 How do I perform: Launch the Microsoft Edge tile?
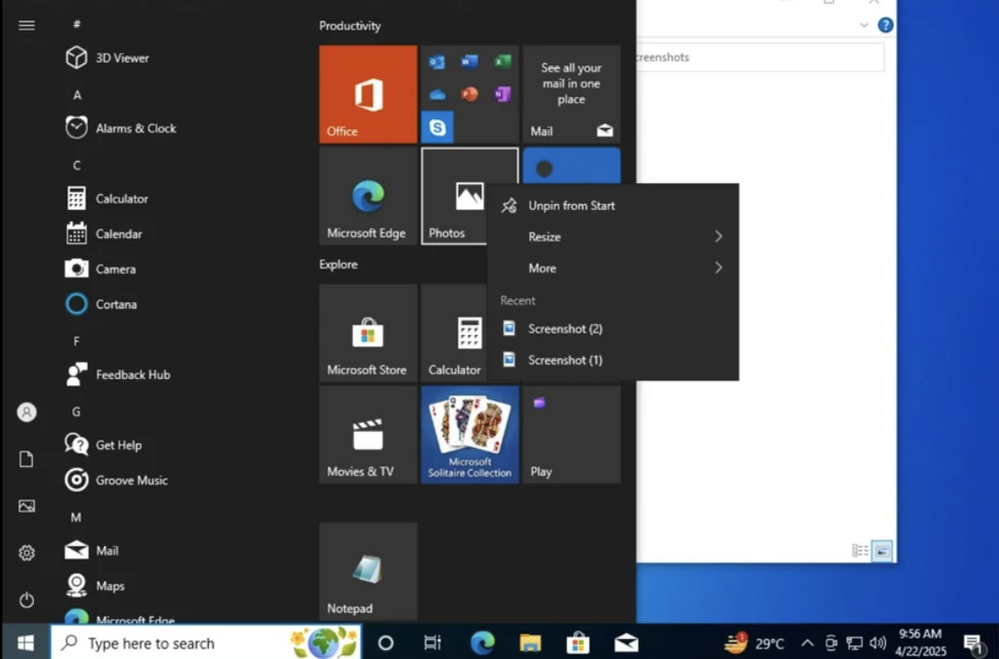point(367,196)
